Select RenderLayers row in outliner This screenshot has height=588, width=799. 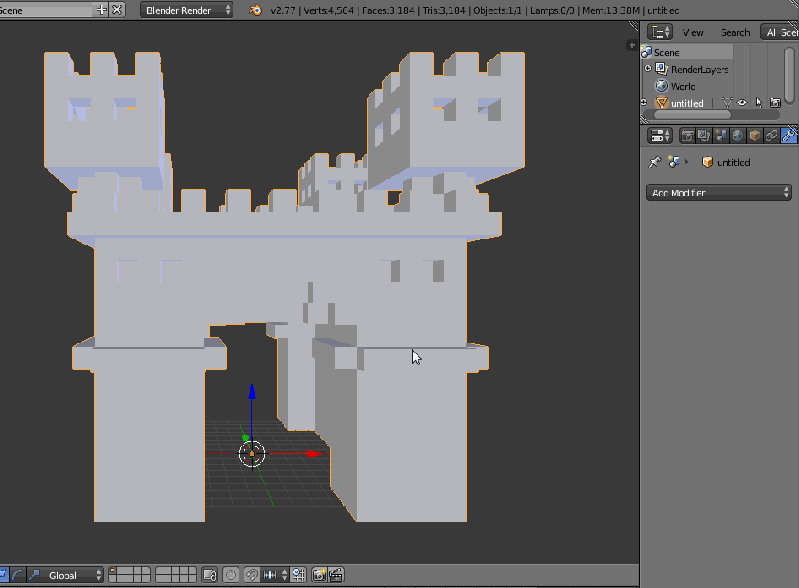[686, 69]
